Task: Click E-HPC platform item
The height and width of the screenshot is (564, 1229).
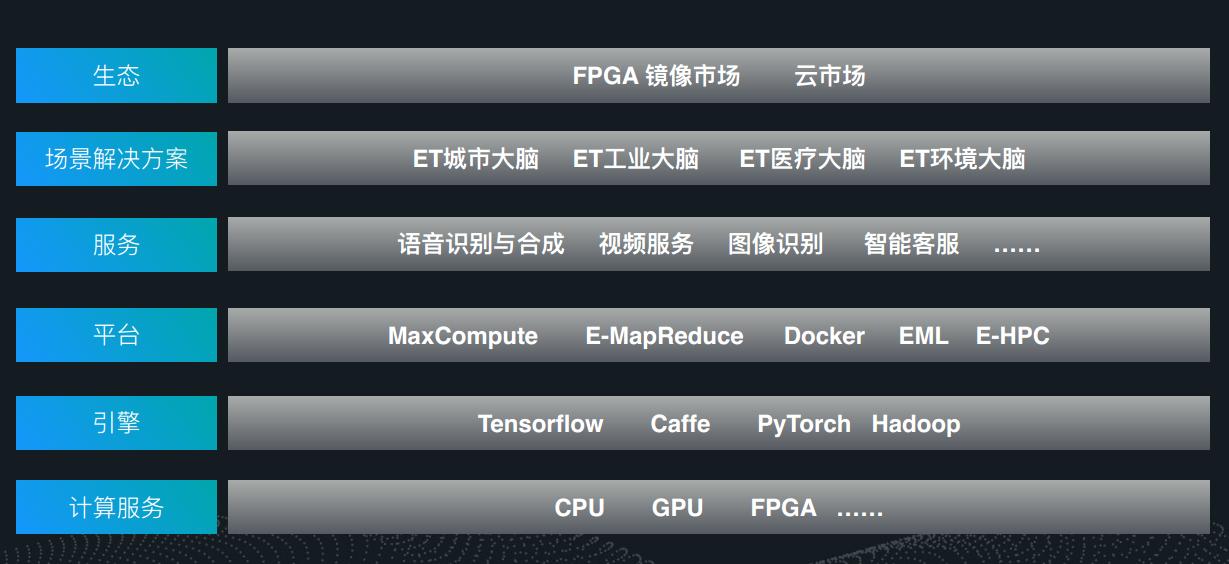Action: coord(1013,336)
